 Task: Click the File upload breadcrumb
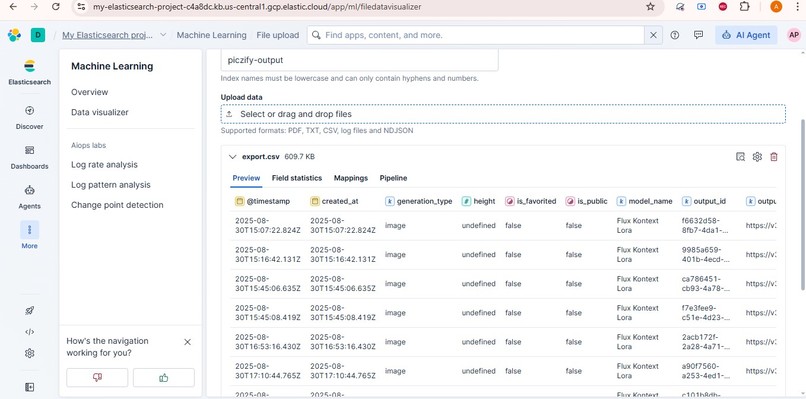[278, 35]
